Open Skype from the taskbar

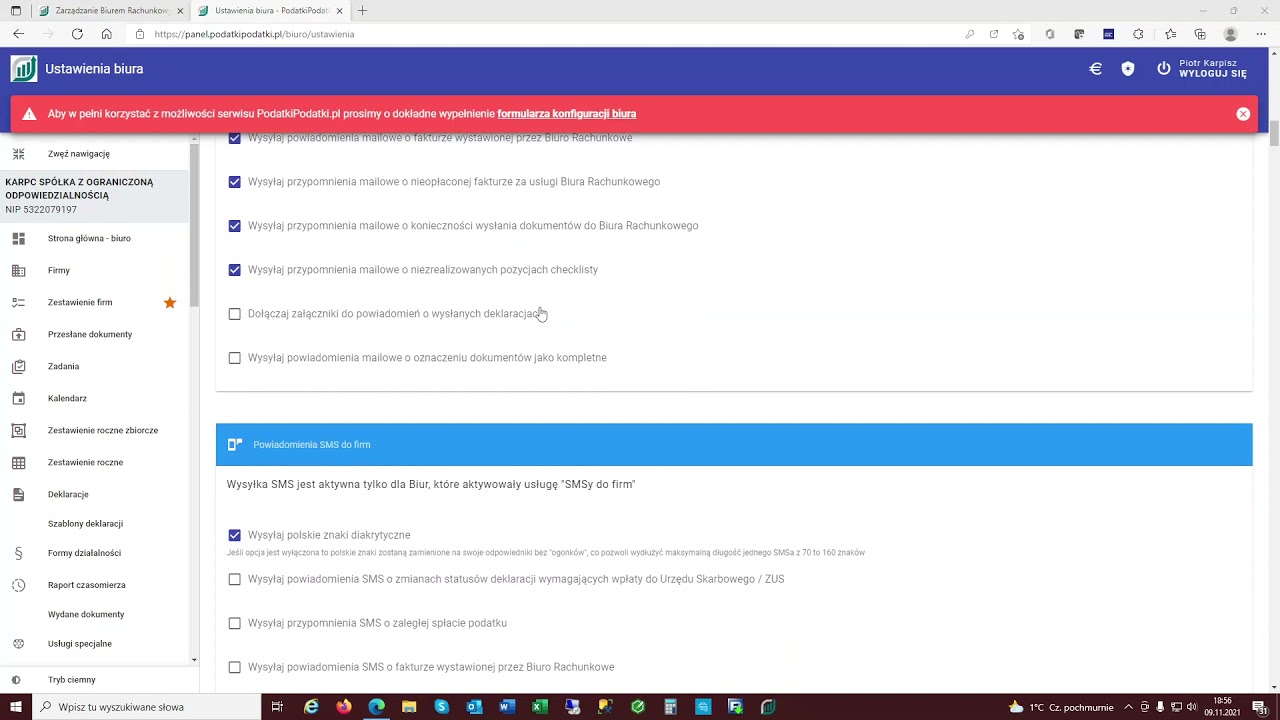pyautogui.click(x=442, y=707)
